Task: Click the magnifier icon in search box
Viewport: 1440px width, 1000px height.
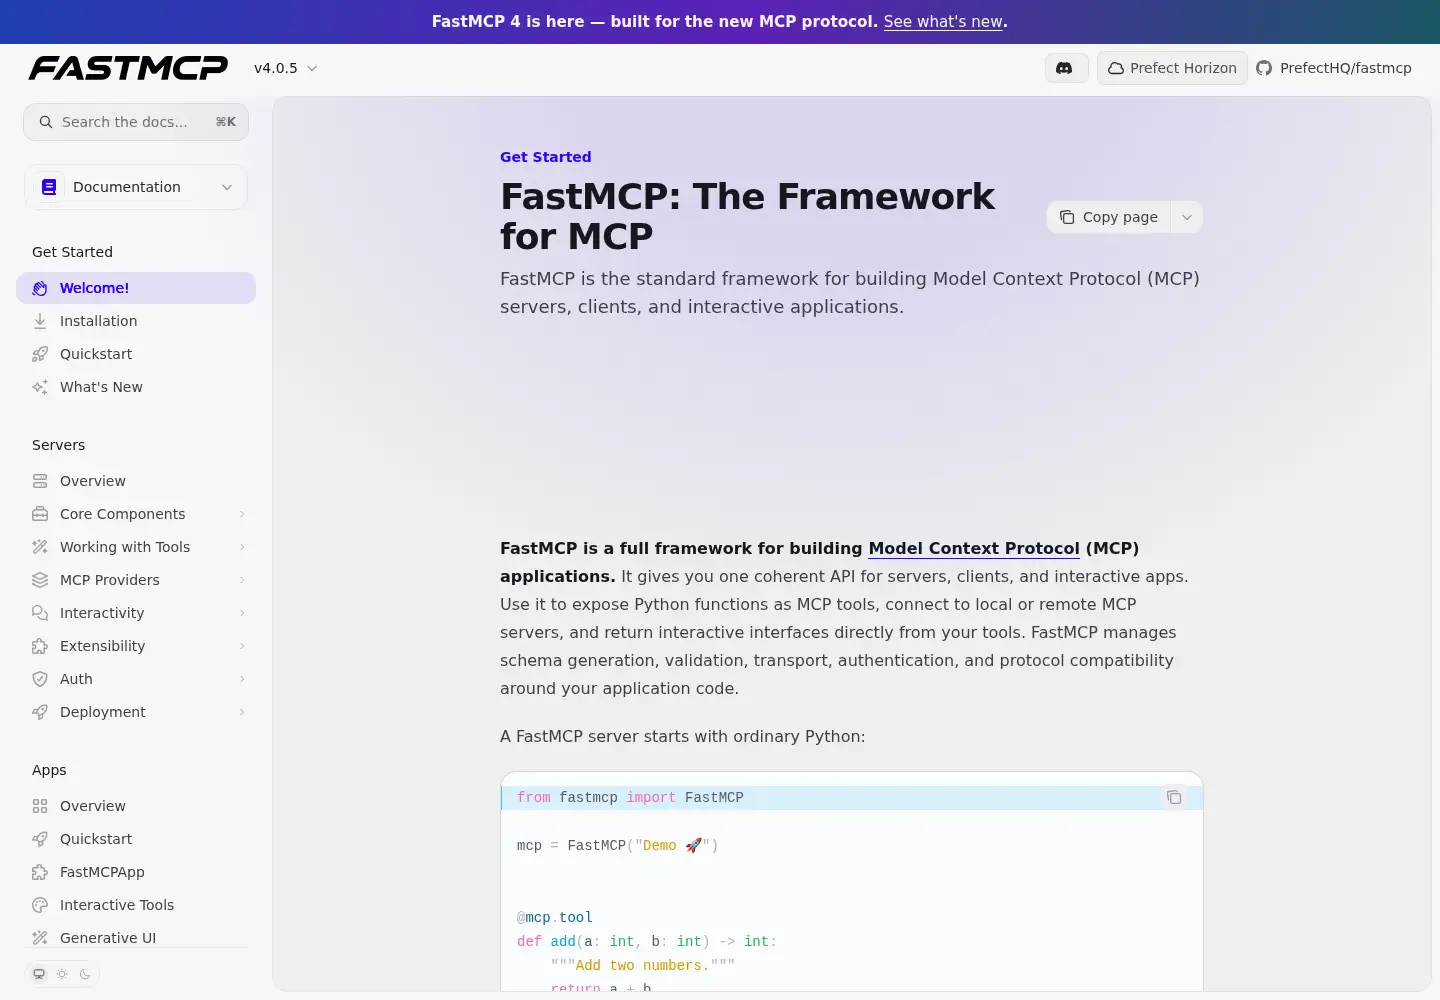Action: point(45,122)
